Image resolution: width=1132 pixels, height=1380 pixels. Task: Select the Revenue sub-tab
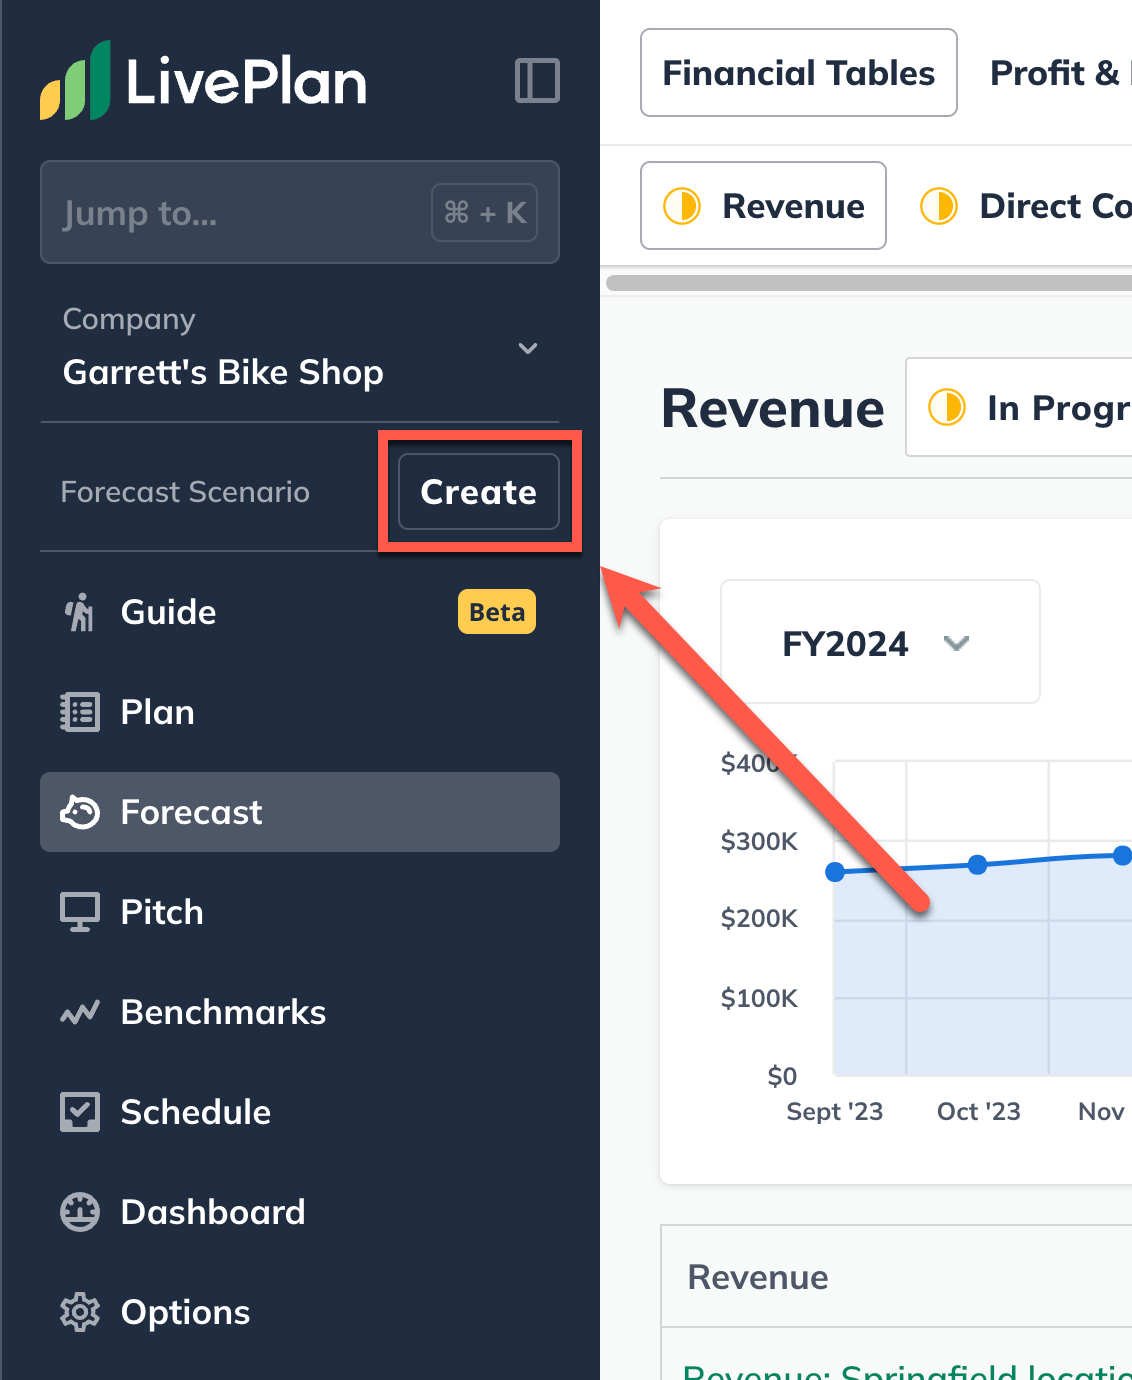point(763,205)
